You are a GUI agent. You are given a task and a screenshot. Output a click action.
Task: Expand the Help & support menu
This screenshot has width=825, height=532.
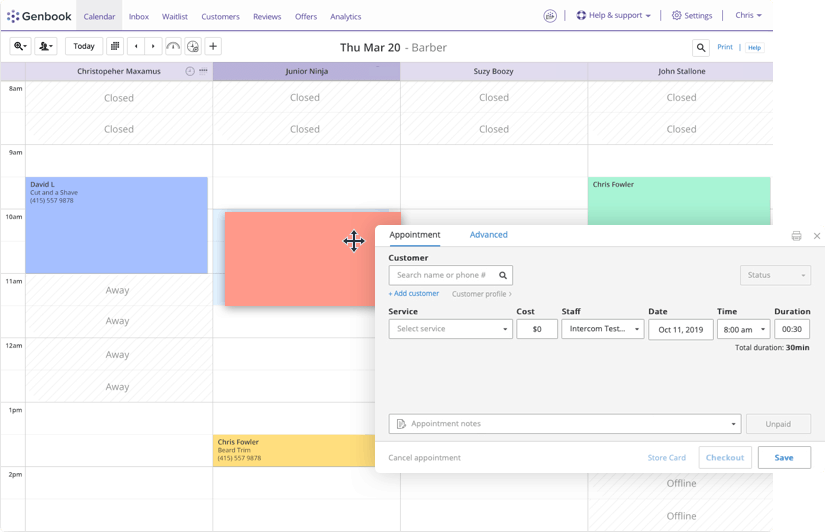coord(613,15)
